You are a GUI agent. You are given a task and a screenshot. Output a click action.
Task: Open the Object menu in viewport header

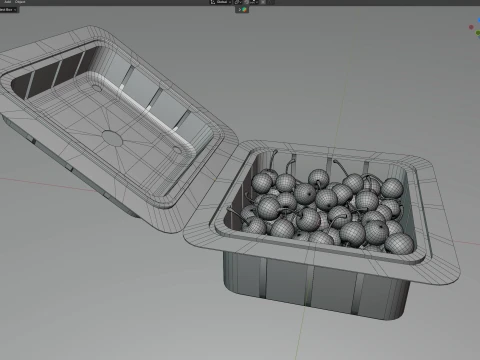[20, 2]
